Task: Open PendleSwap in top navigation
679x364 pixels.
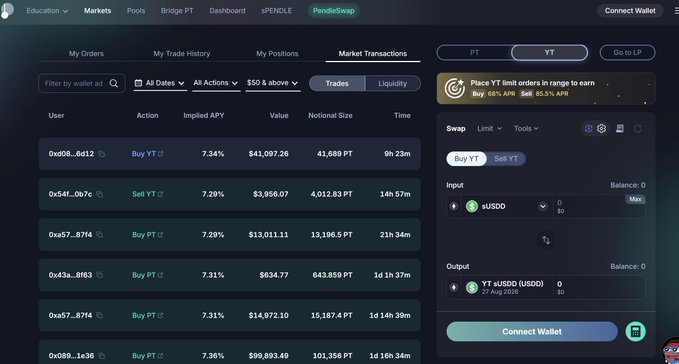Action: pos(333,11)
